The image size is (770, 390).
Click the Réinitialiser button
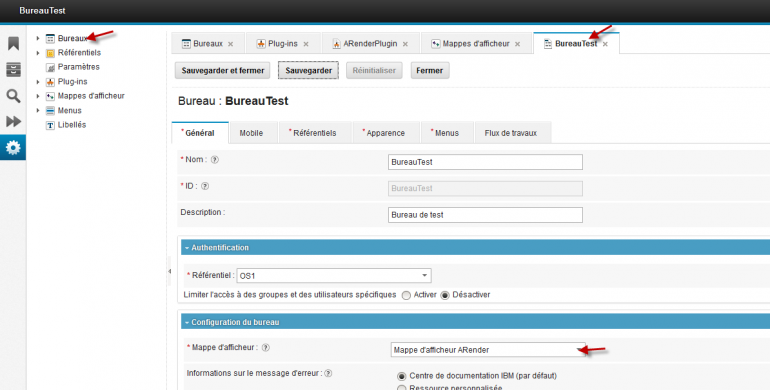click(374, 70)
